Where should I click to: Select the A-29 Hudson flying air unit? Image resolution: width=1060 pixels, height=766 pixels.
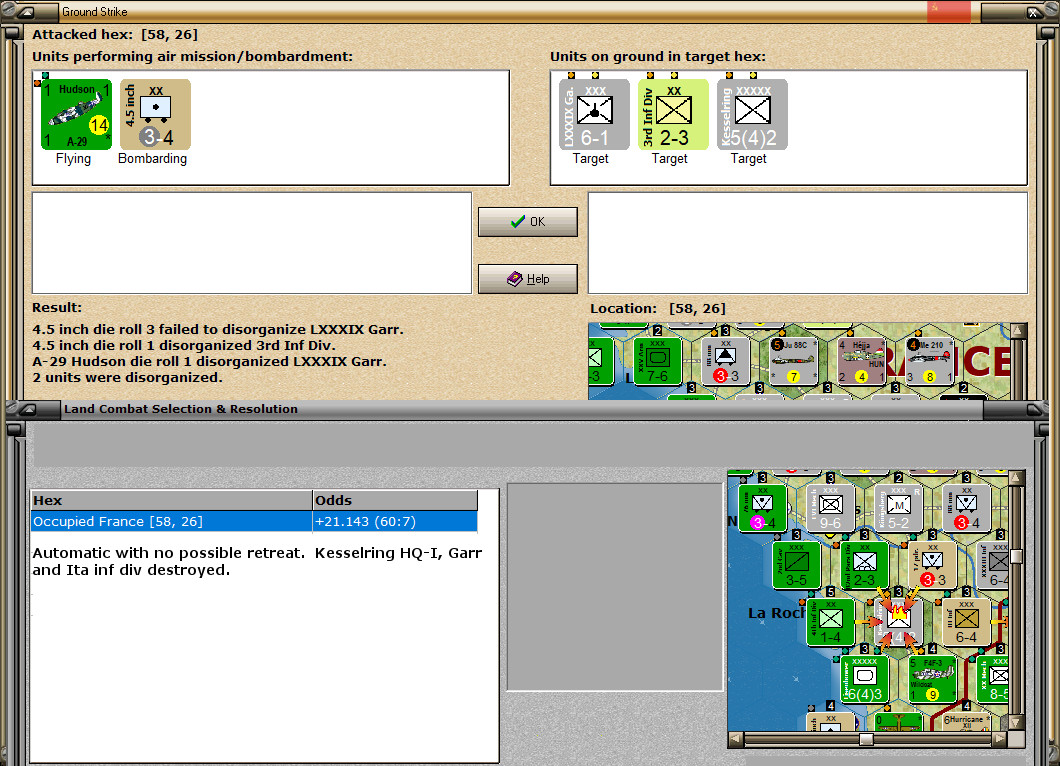point(76,114)
